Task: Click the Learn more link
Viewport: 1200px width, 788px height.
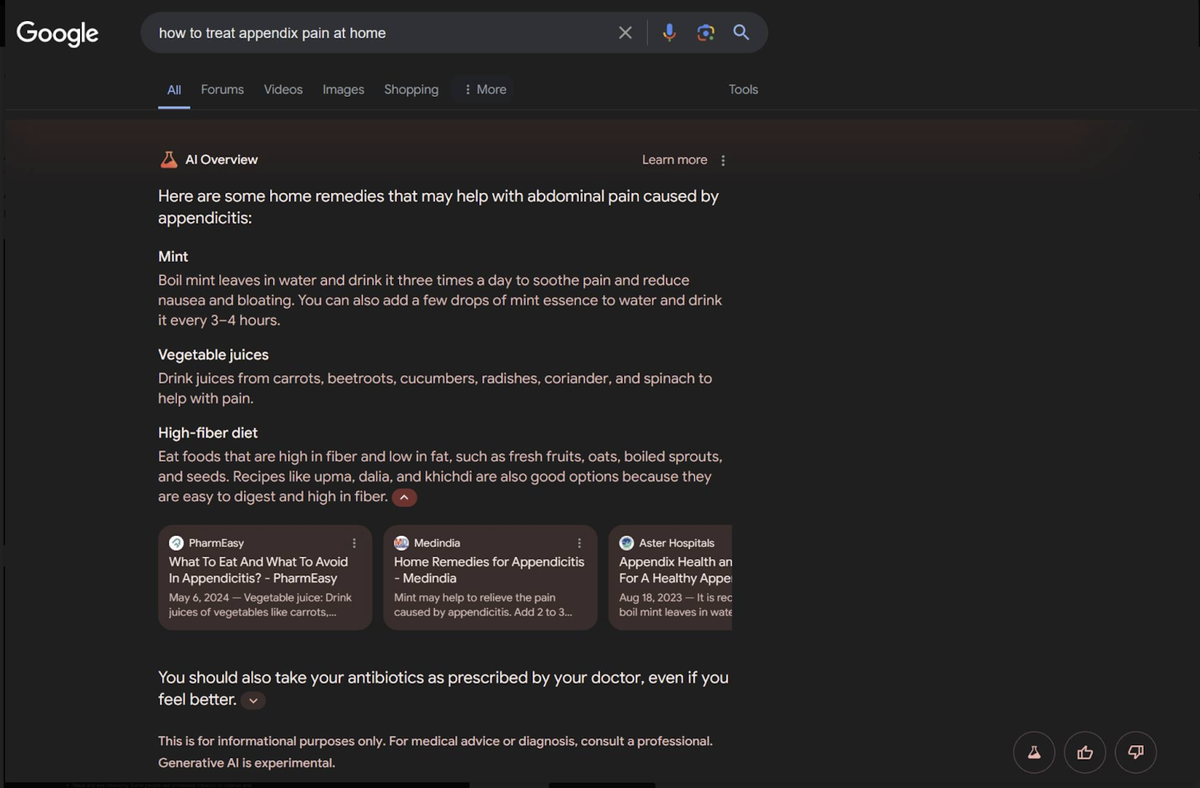Action: click(674, 159)
